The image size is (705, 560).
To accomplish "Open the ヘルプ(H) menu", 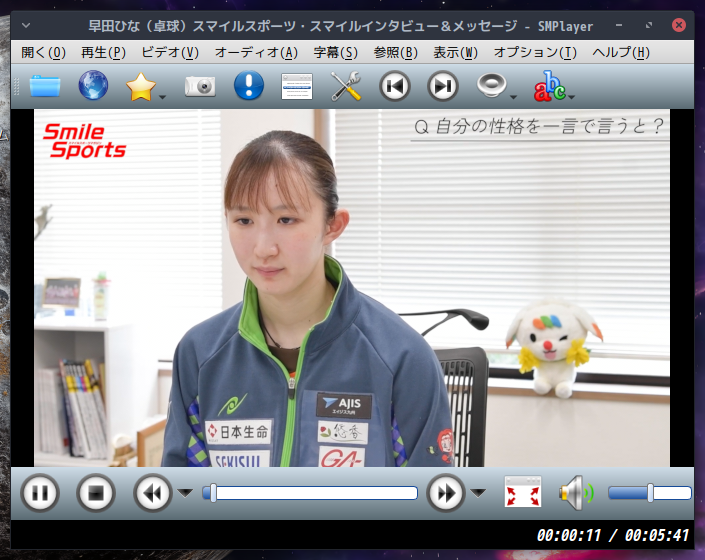I will pyautogui.click(x=621, y=53).
